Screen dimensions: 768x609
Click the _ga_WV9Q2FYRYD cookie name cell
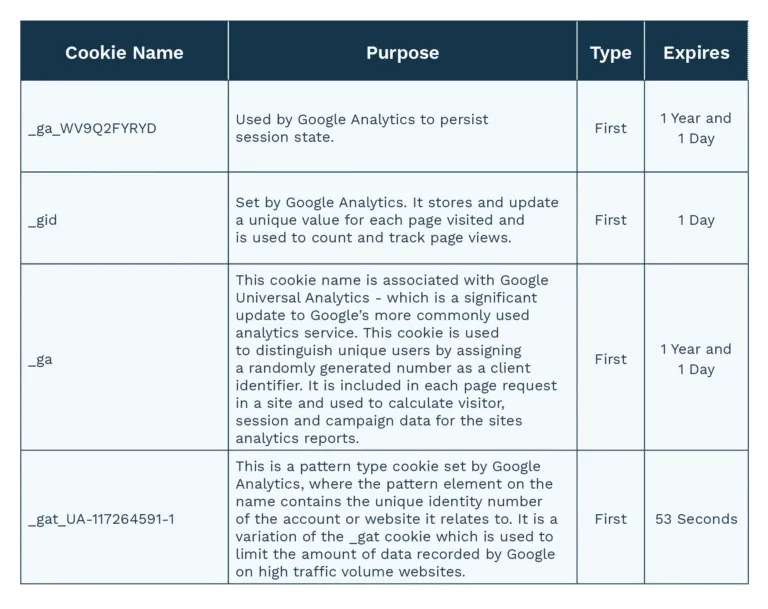tap(93, 128)
